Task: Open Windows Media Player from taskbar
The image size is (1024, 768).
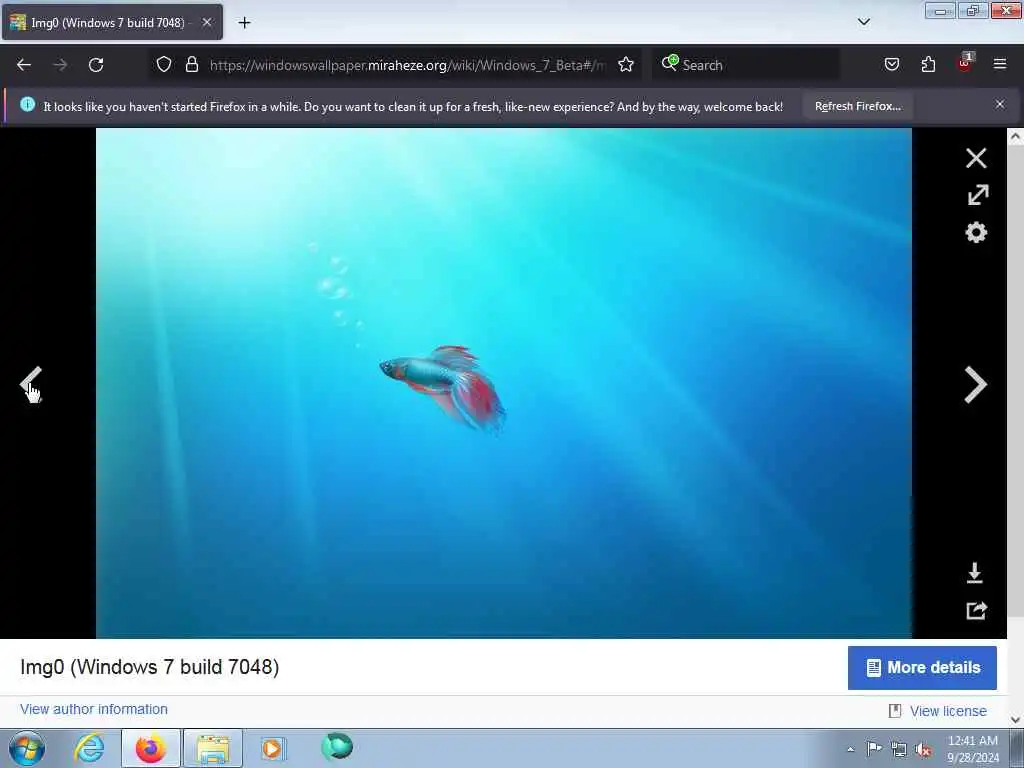Action: click(x=273, y=748)
